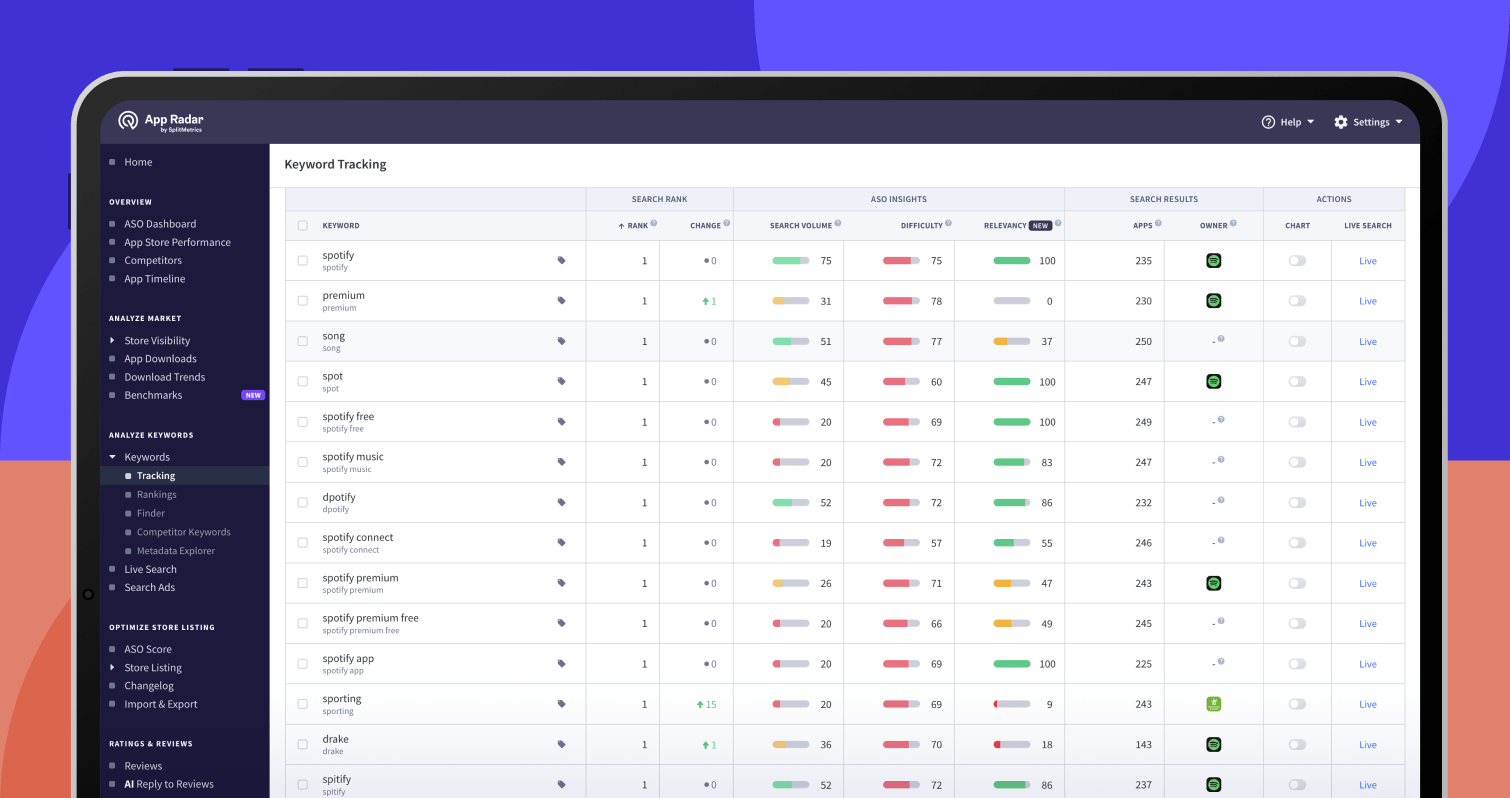Select Finder under Keywords
The height and width of the screenshot is (798, 1510).
pos(151,513)
